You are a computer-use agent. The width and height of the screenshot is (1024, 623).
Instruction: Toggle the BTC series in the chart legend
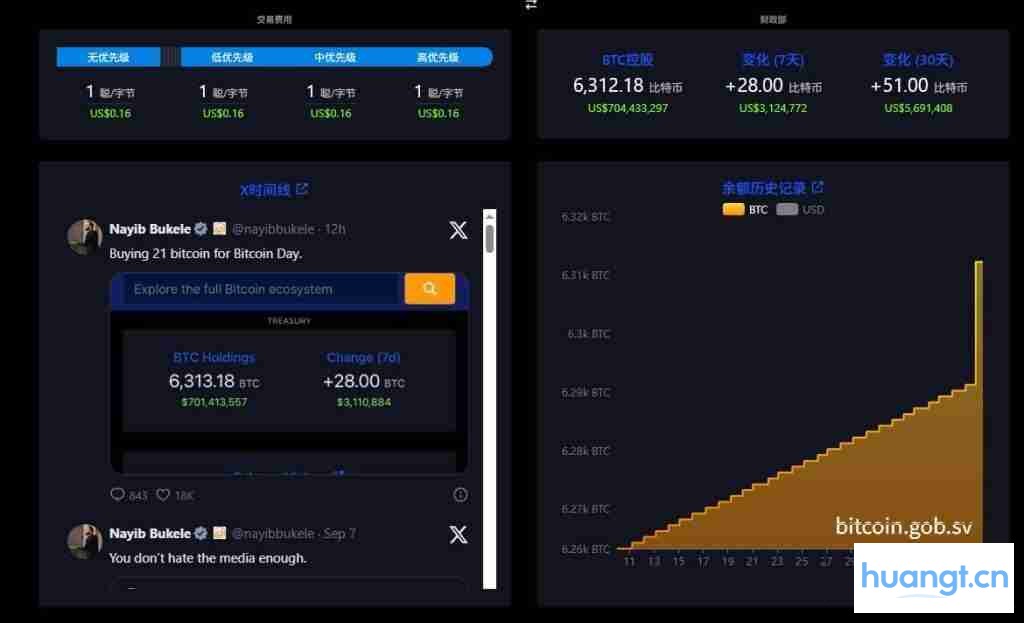click(745, 210)
